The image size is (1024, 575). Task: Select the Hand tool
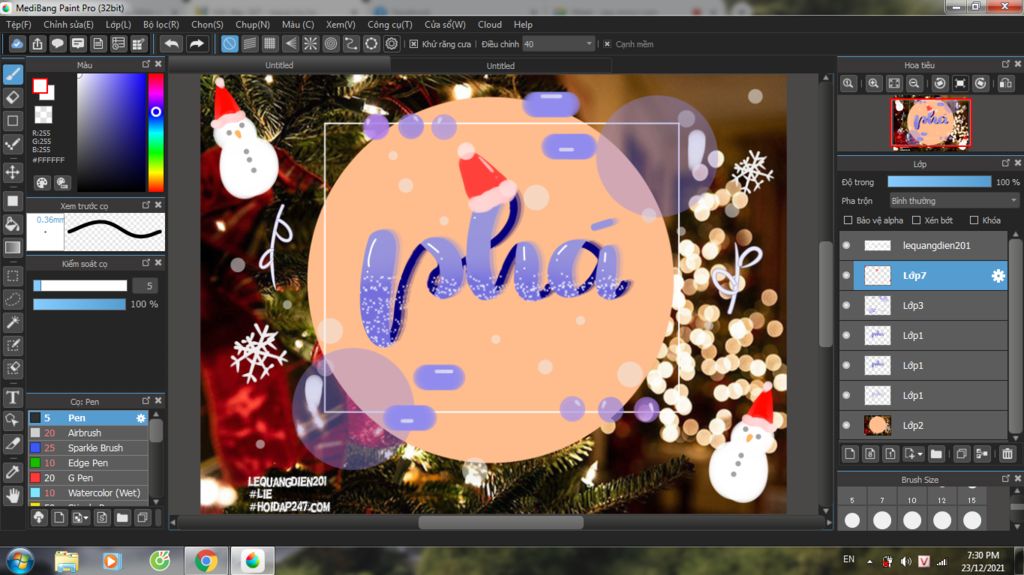click(x=12, y=496)
